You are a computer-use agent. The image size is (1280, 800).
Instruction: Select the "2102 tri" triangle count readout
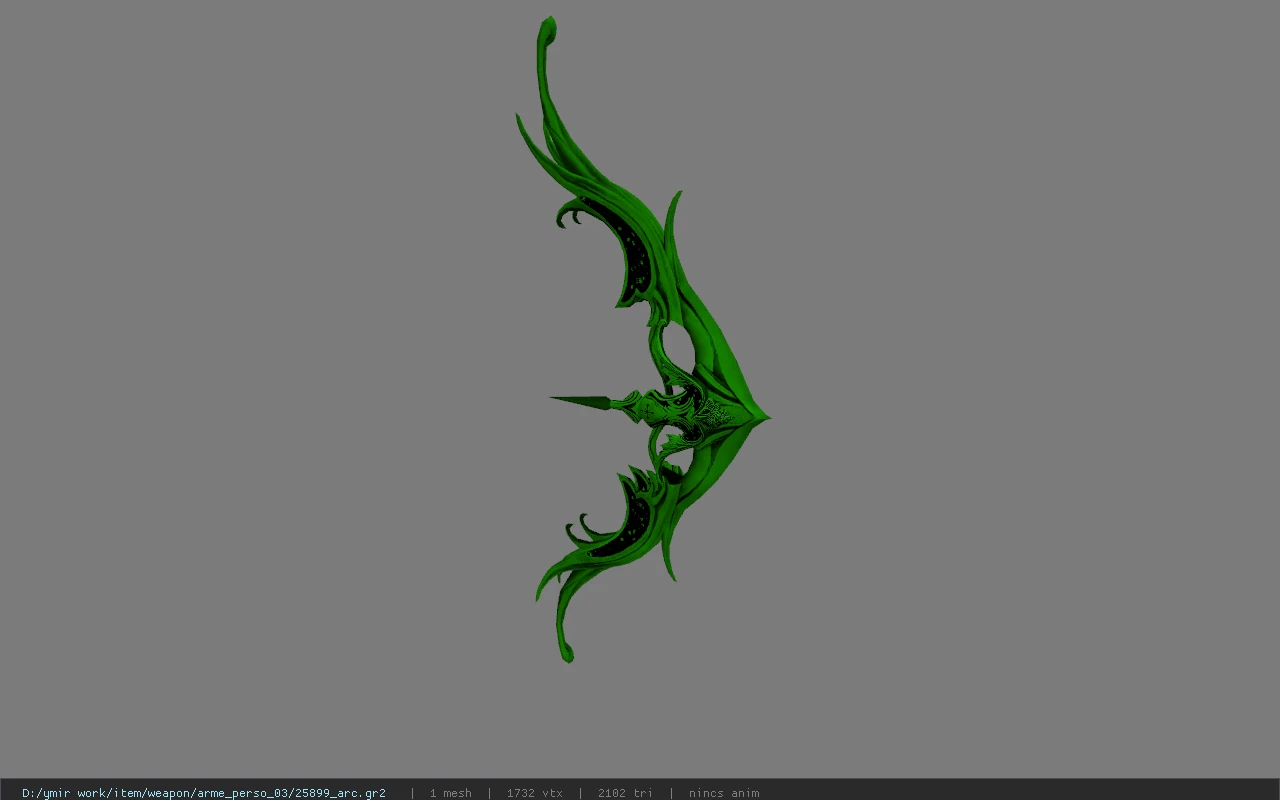click(625, 793)
